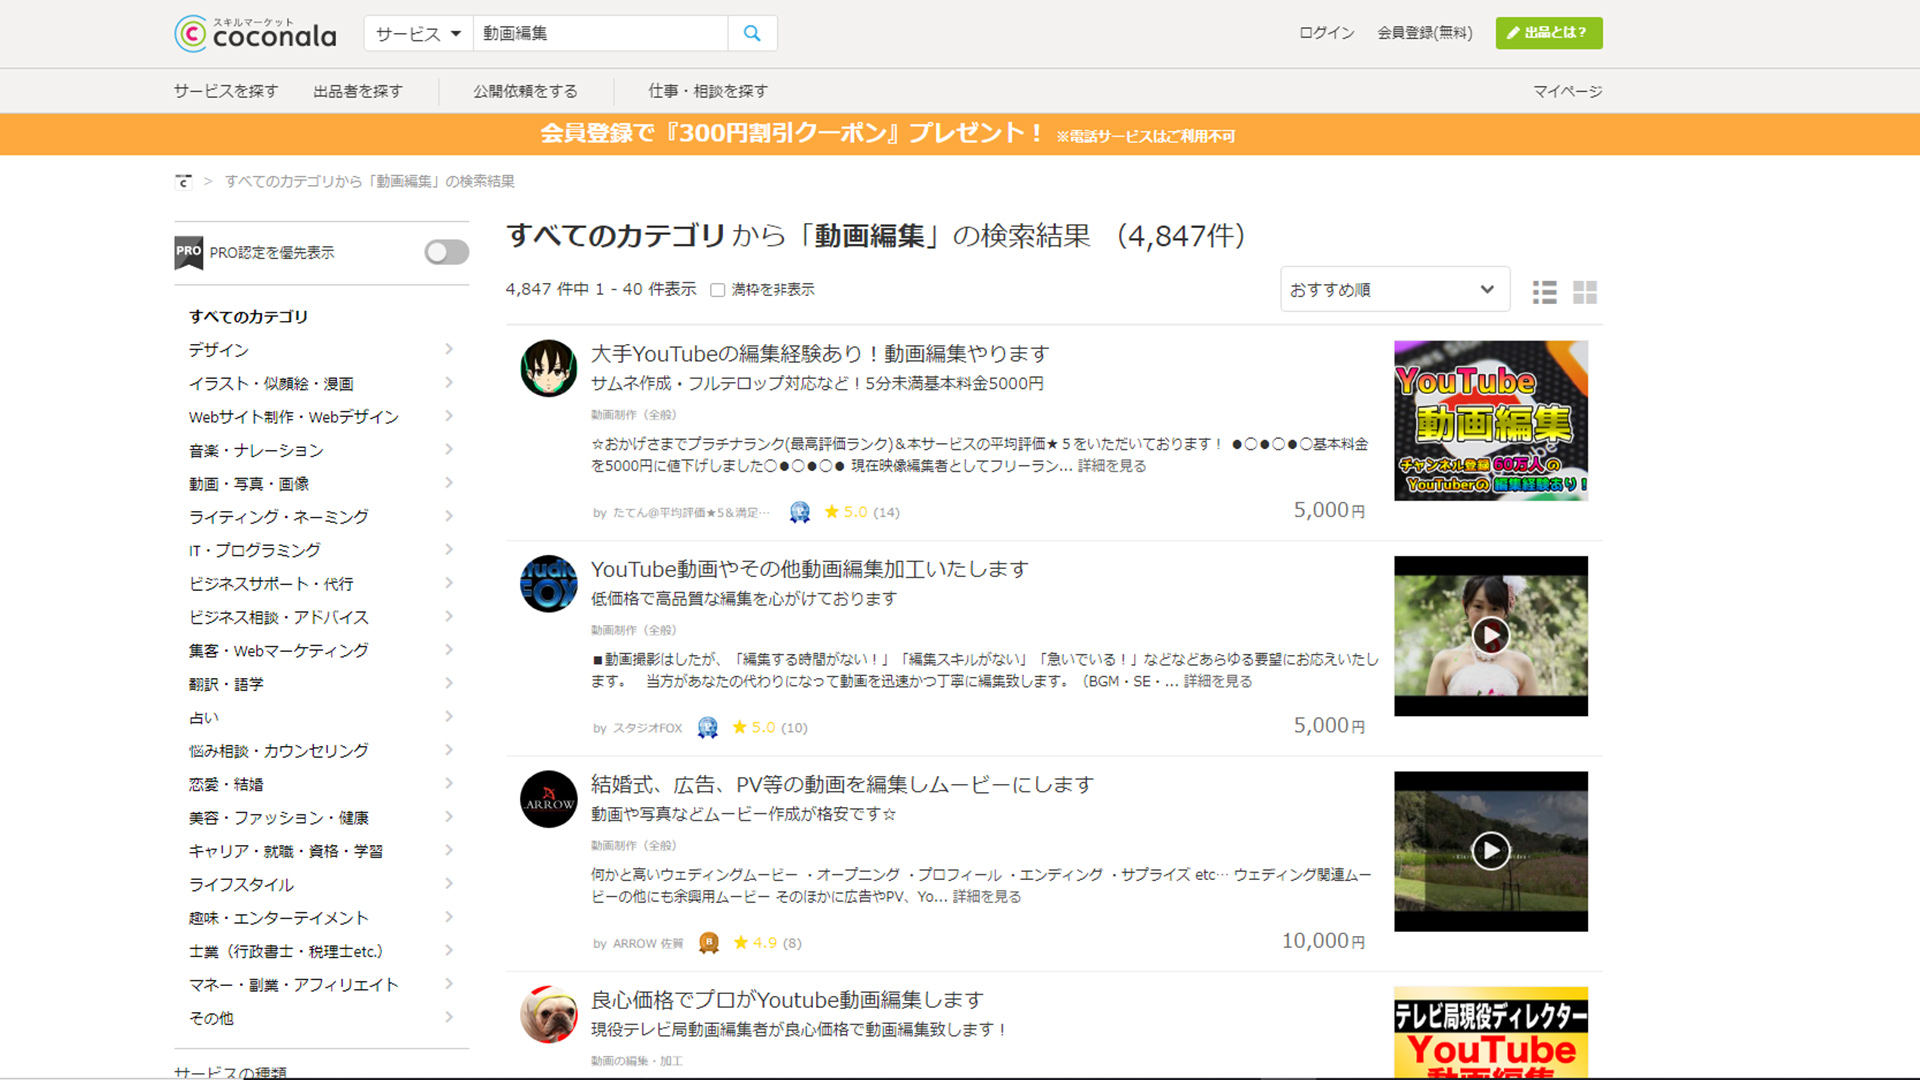The width and height of the screenshot is (1920, 1080).
Task: Open 結婚式、広告、PV等の動画 listing title
Action: pyautogui.click(x=842, y=785)
